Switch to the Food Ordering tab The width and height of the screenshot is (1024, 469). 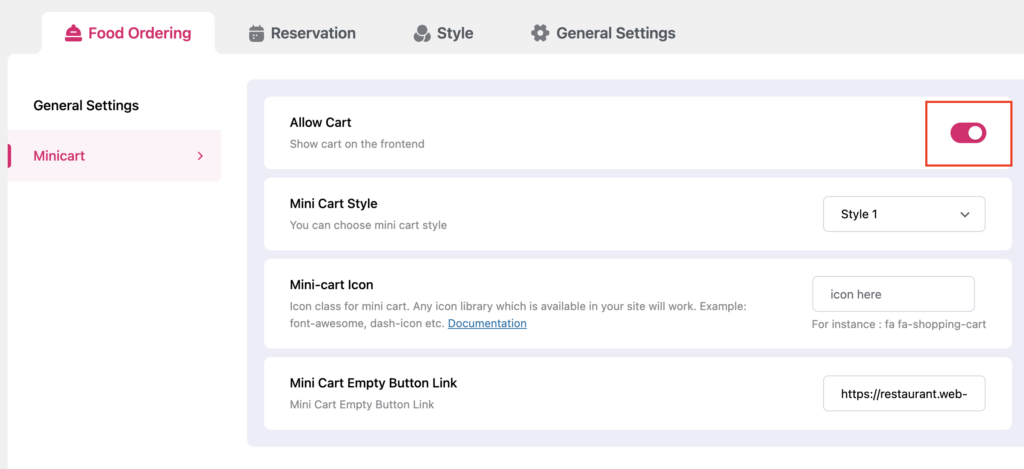click(x=139, y=33)
